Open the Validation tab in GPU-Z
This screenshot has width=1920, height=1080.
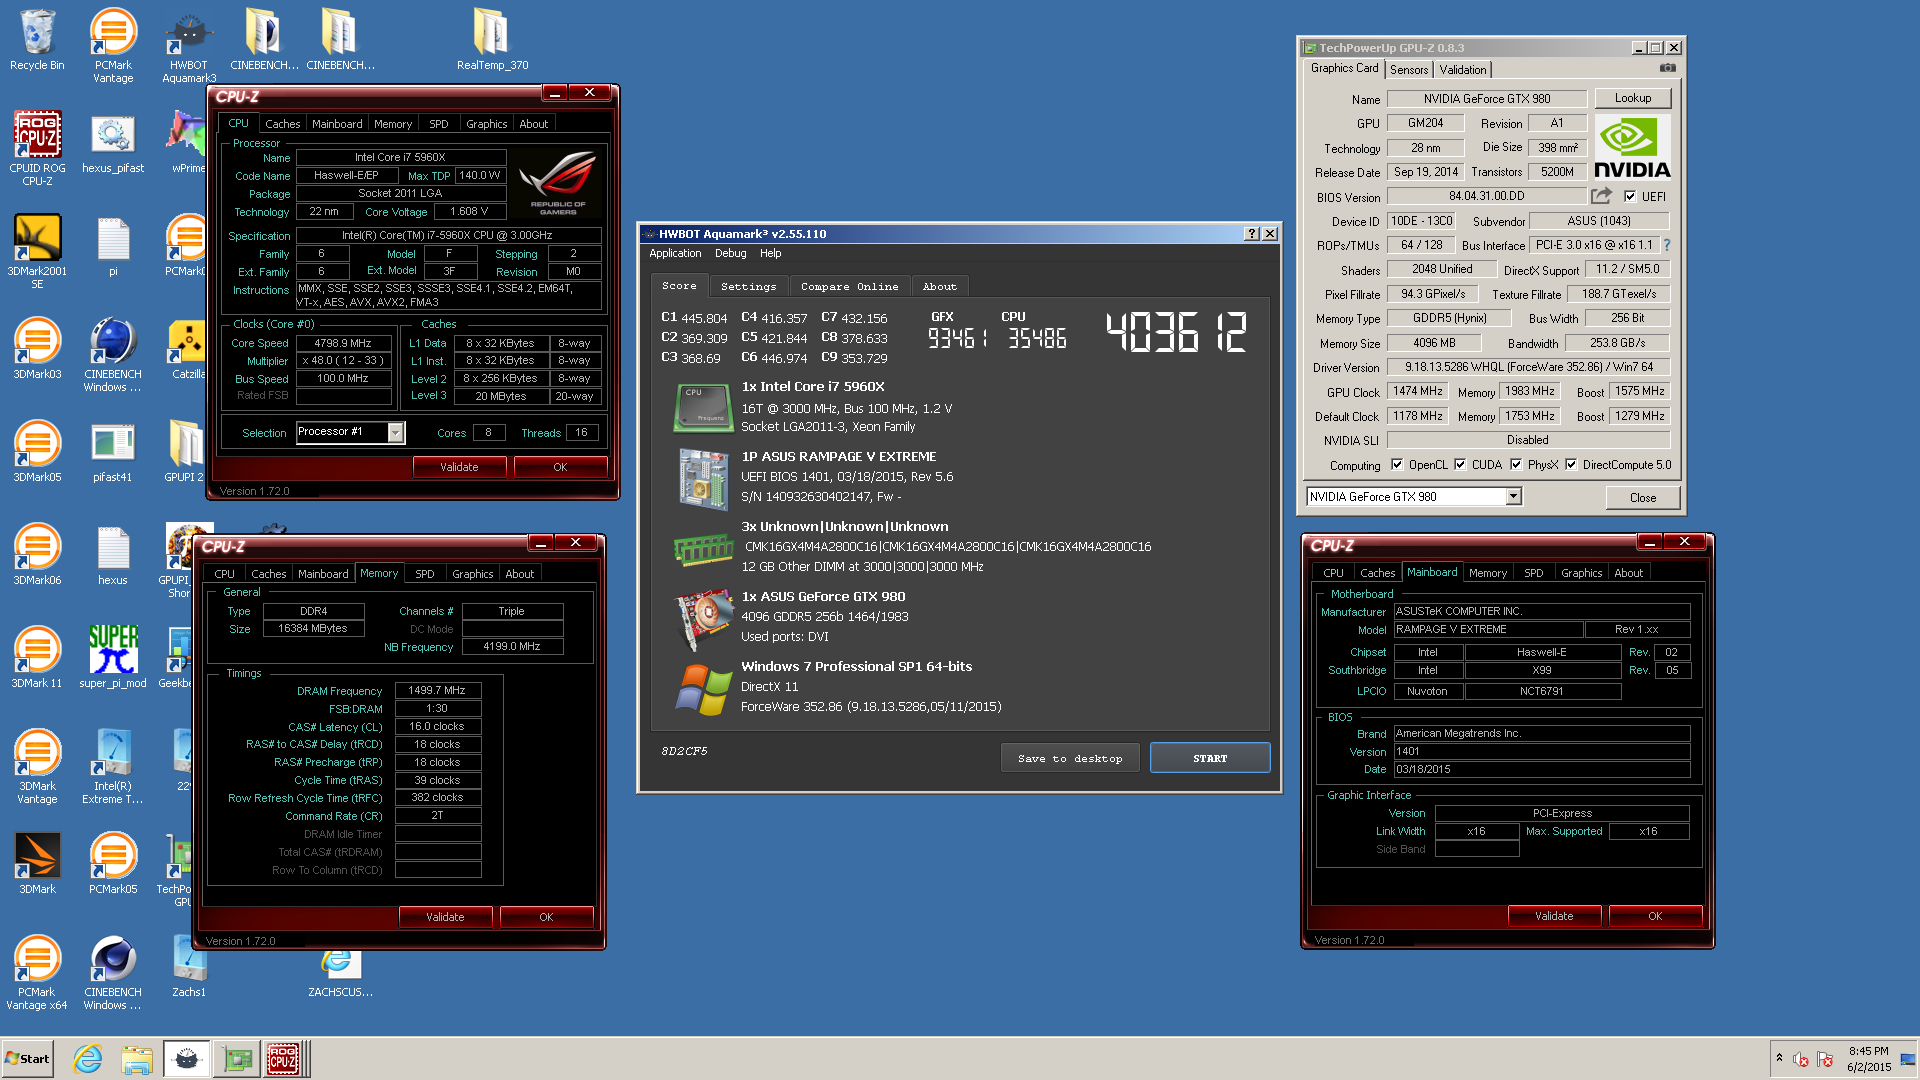click(x=1462, y=70)
